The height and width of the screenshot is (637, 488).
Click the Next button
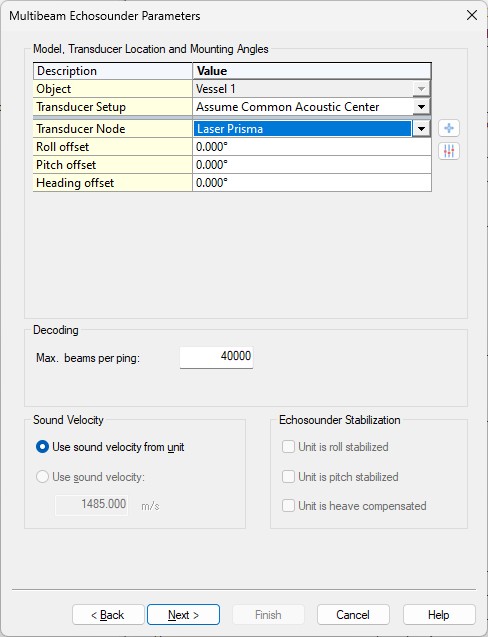(183, 615)
